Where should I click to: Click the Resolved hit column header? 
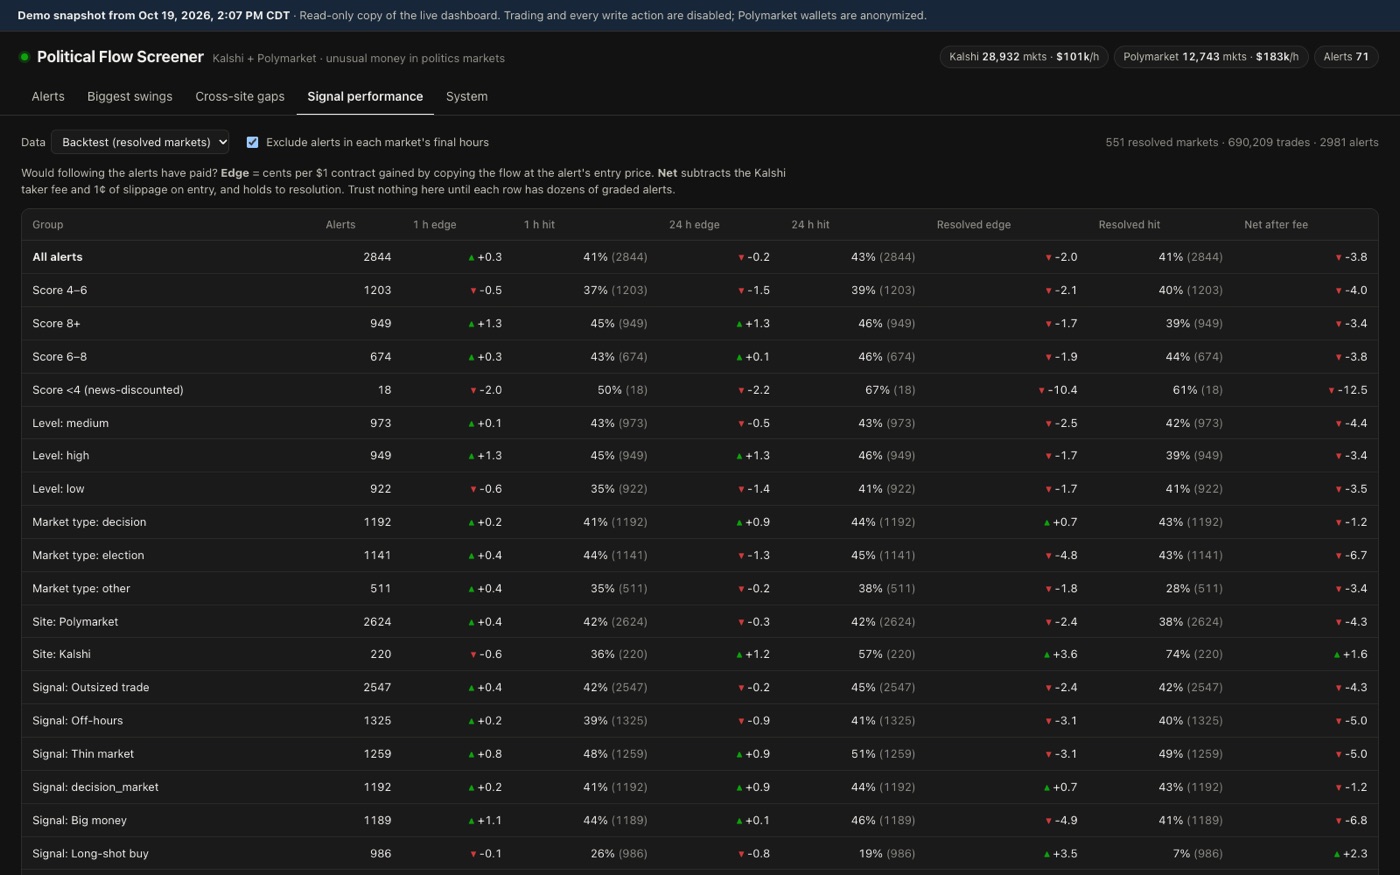tap(1129, 225)
